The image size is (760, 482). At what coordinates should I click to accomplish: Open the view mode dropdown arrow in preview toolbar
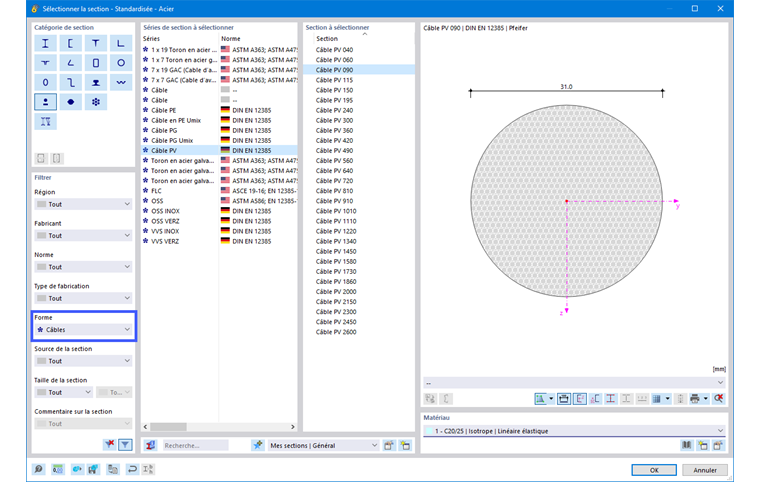(551, 399)
